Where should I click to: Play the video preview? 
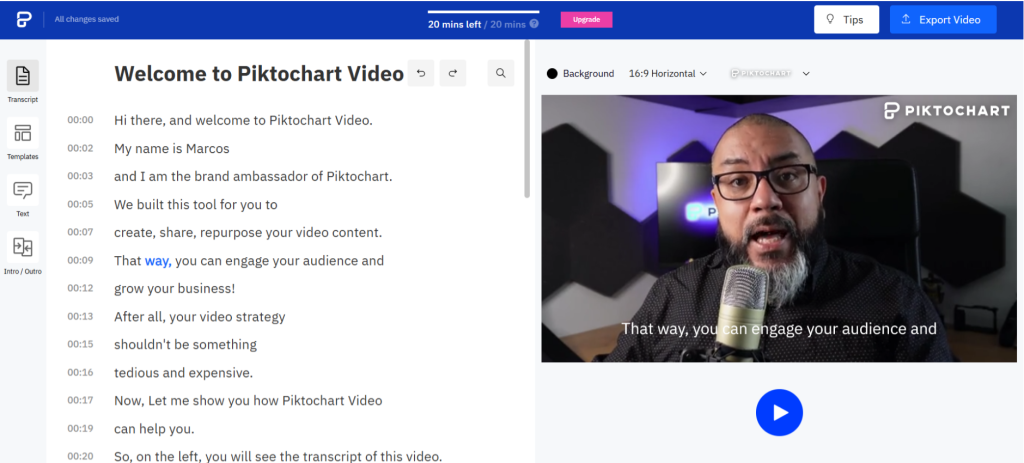[x=779, y=413]
